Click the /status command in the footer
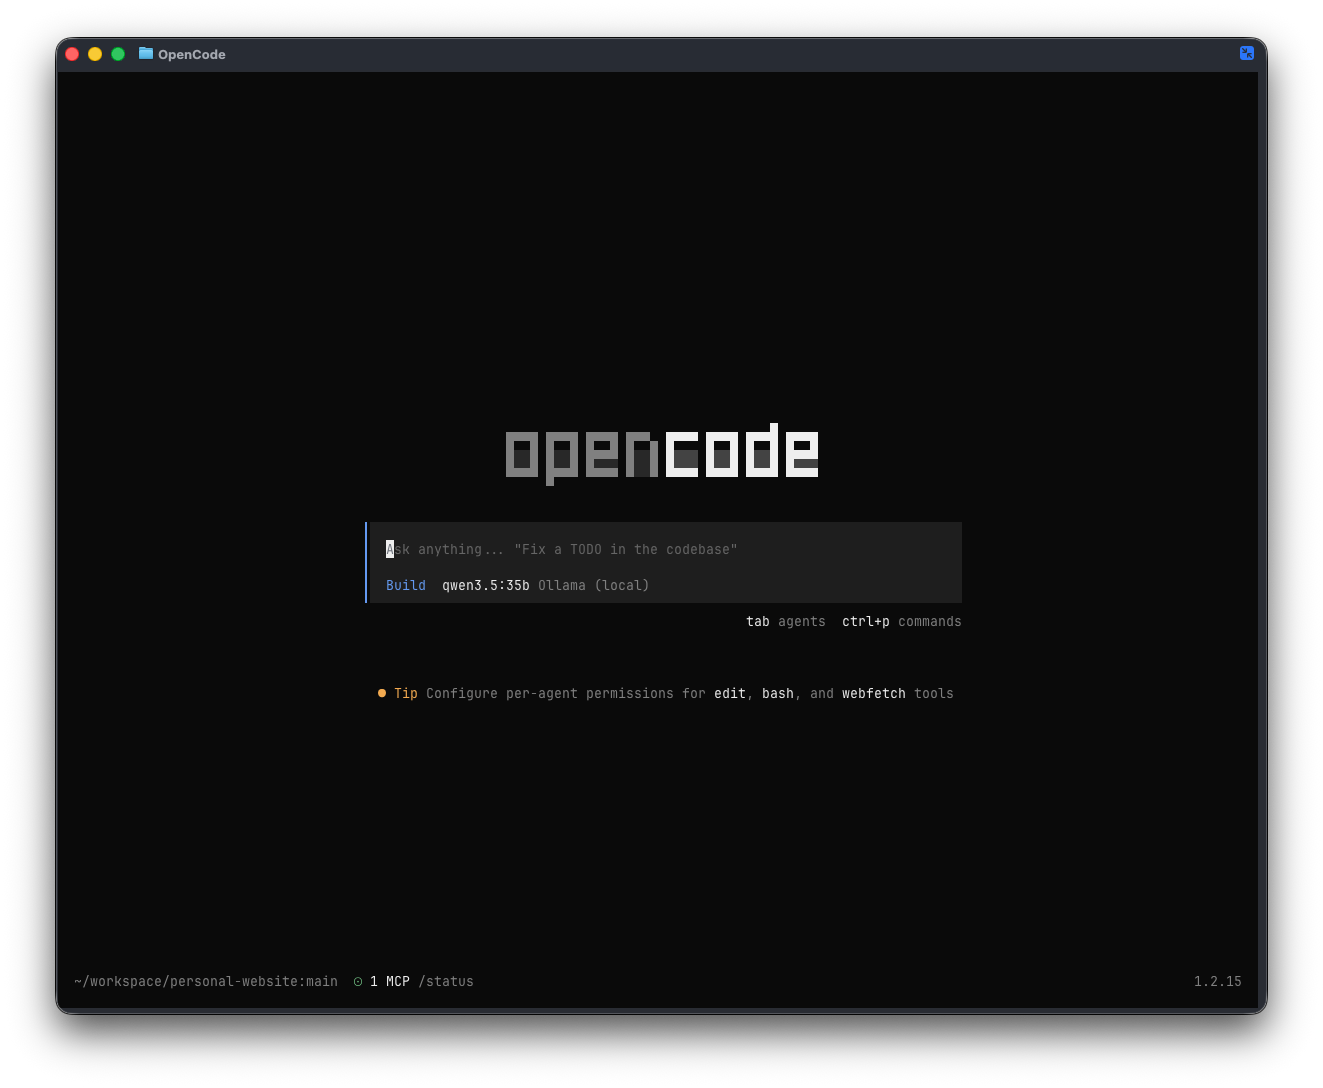Screen dimensions: 1323x1088 click(446, 982)
